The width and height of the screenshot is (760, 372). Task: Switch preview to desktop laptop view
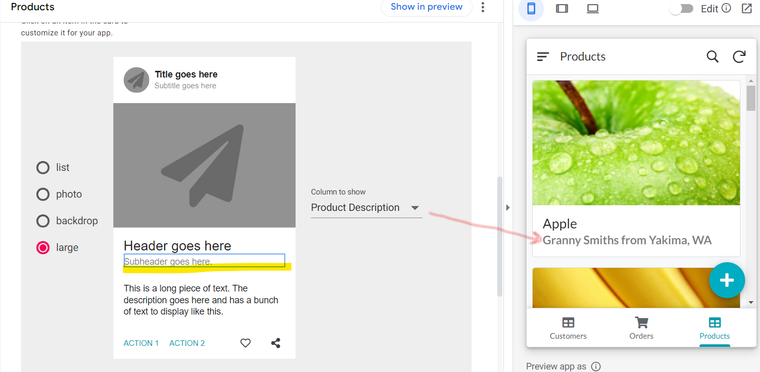pos(592,8)
